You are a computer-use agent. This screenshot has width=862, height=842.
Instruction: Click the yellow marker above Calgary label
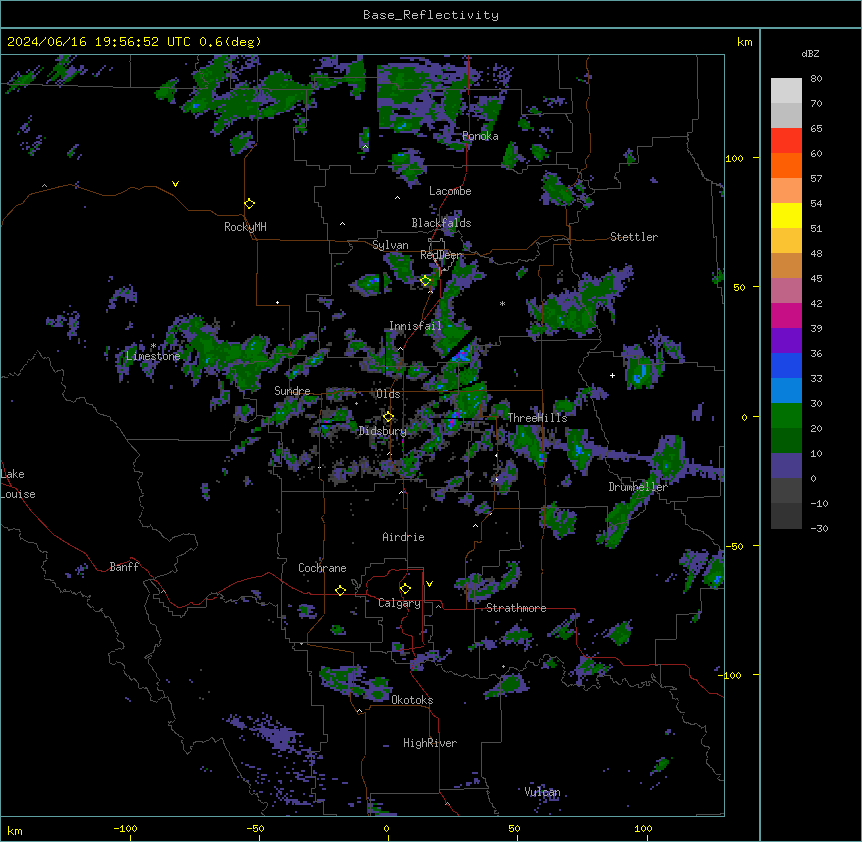[405, 589]
